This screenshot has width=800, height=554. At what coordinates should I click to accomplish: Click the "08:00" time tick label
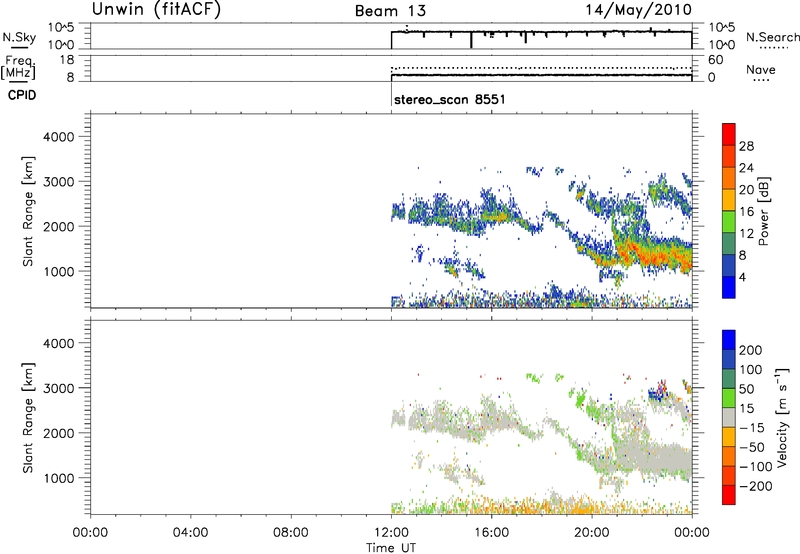291,533
